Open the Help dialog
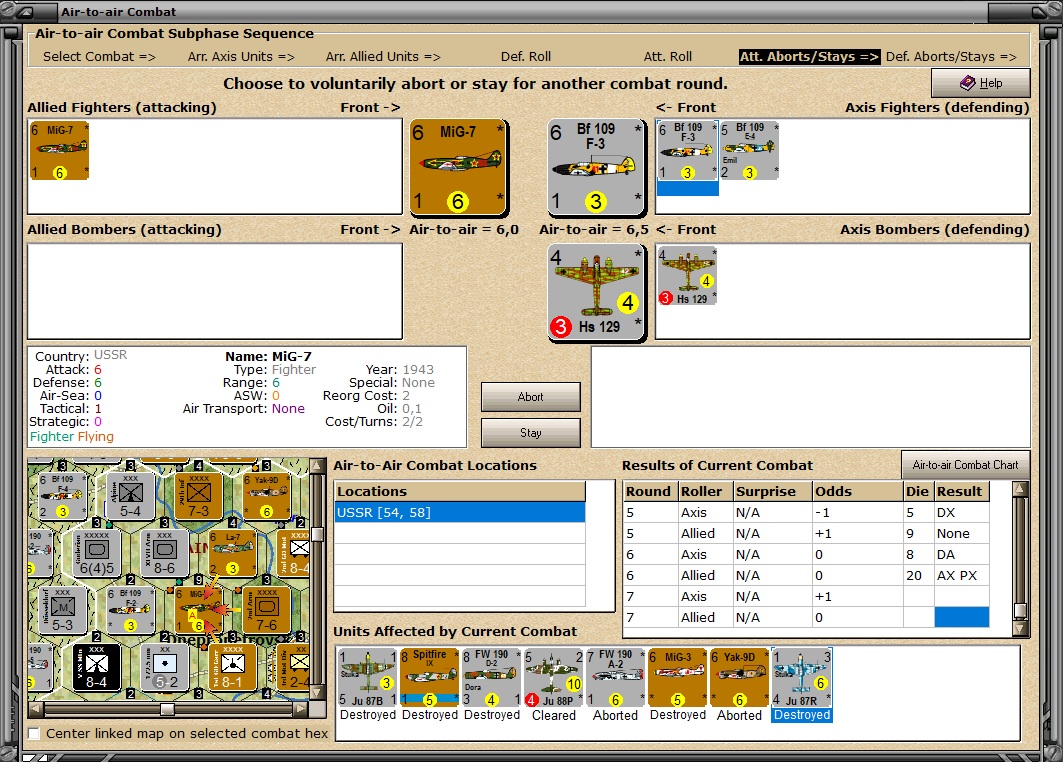Viewport: 1063px width, 762px height. tap(980, 84)
